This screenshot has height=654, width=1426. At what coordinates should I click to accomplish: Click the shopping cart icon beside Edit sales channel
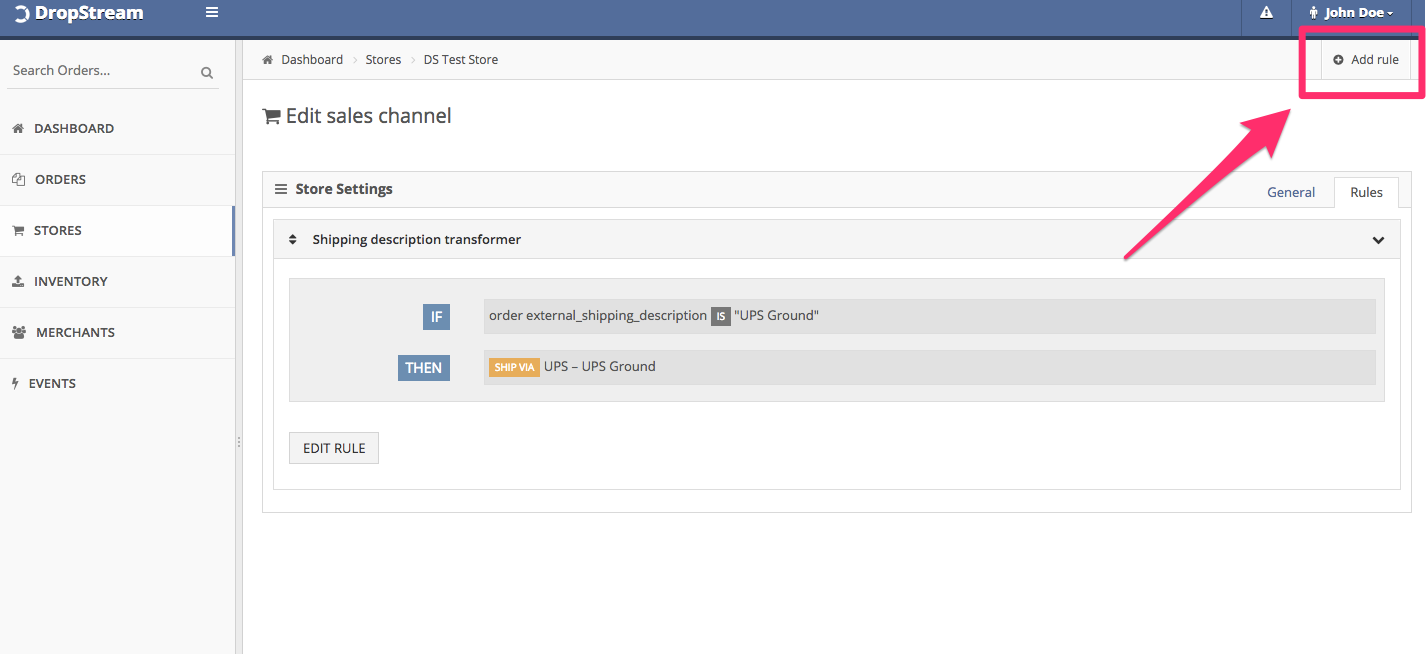click(x=271, y=117)
